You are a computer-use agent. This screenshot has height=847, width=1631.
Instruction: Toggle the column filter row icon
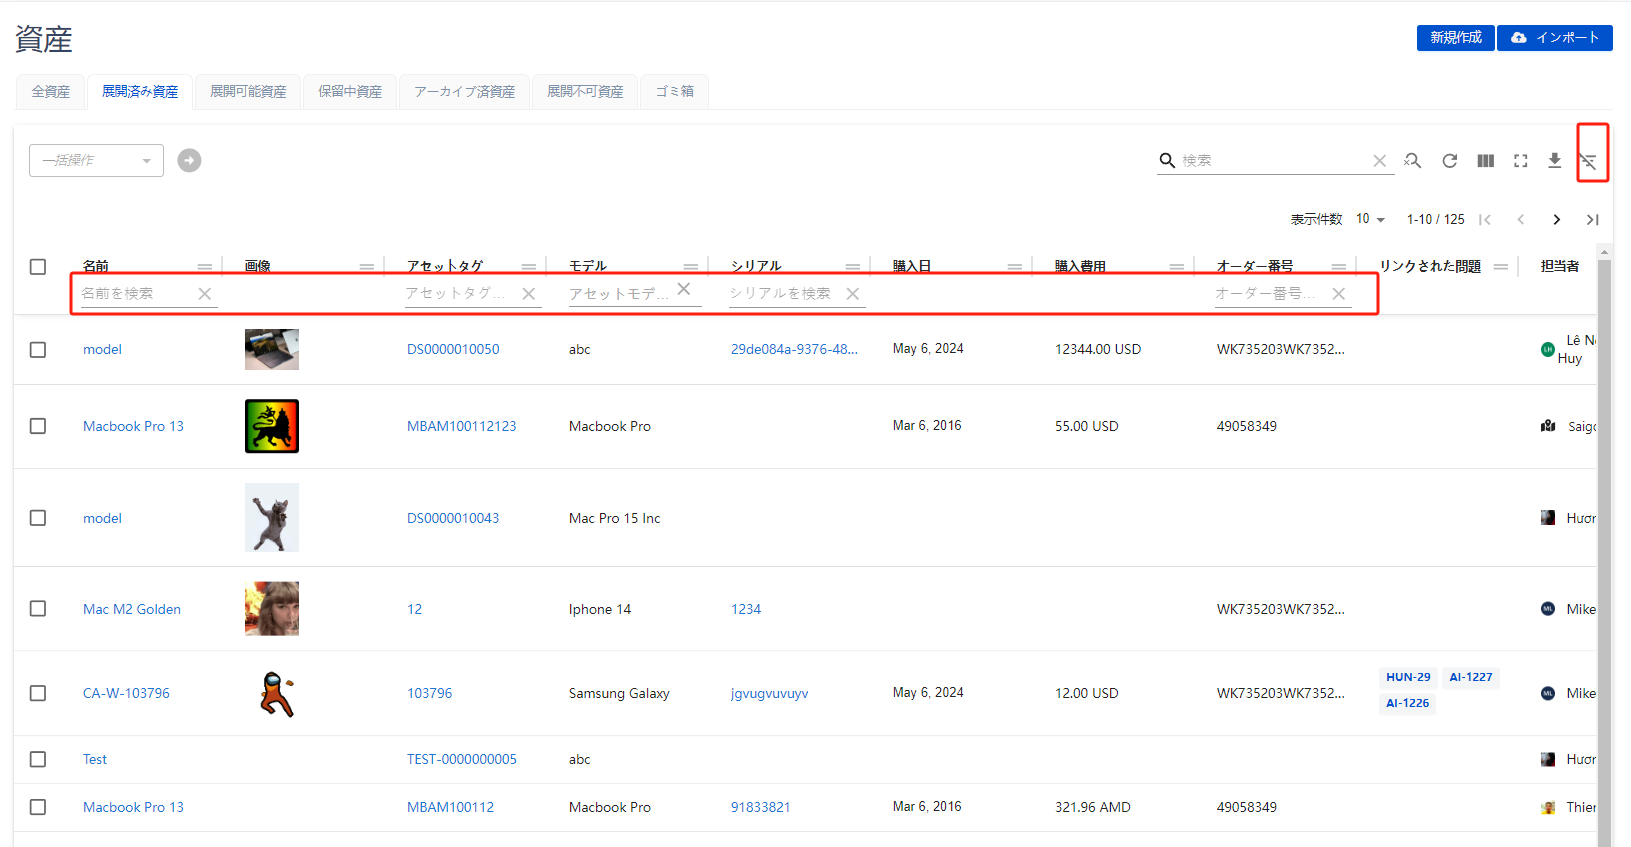pos(1589,161)
